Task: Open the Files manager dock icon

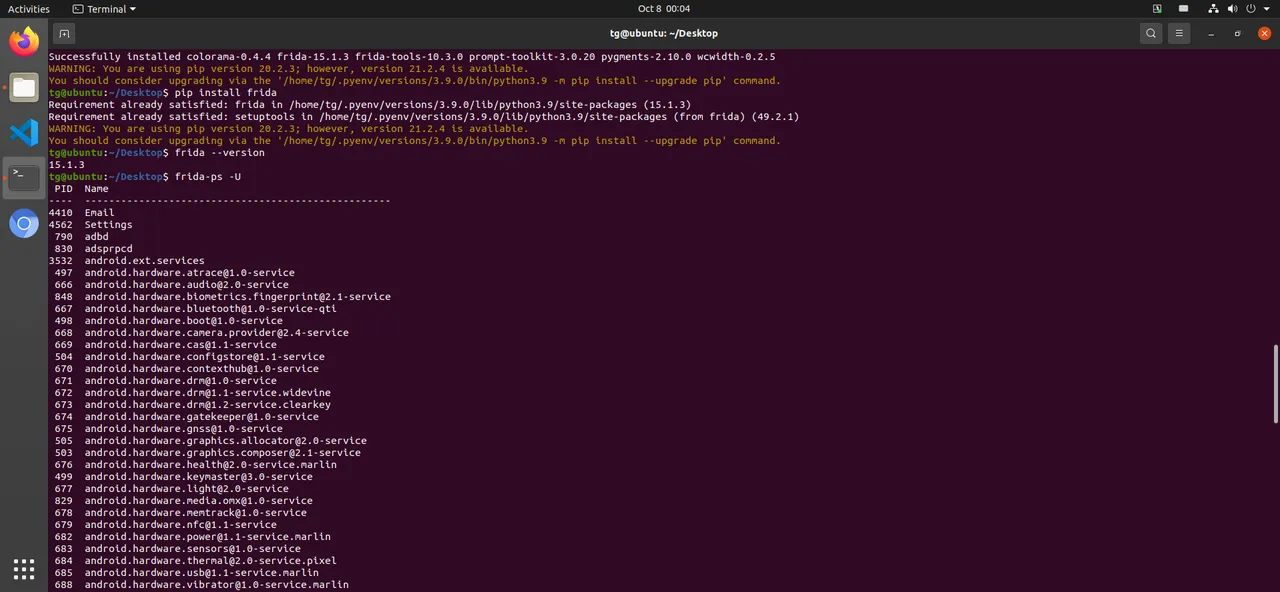Action: coord(24,87)
